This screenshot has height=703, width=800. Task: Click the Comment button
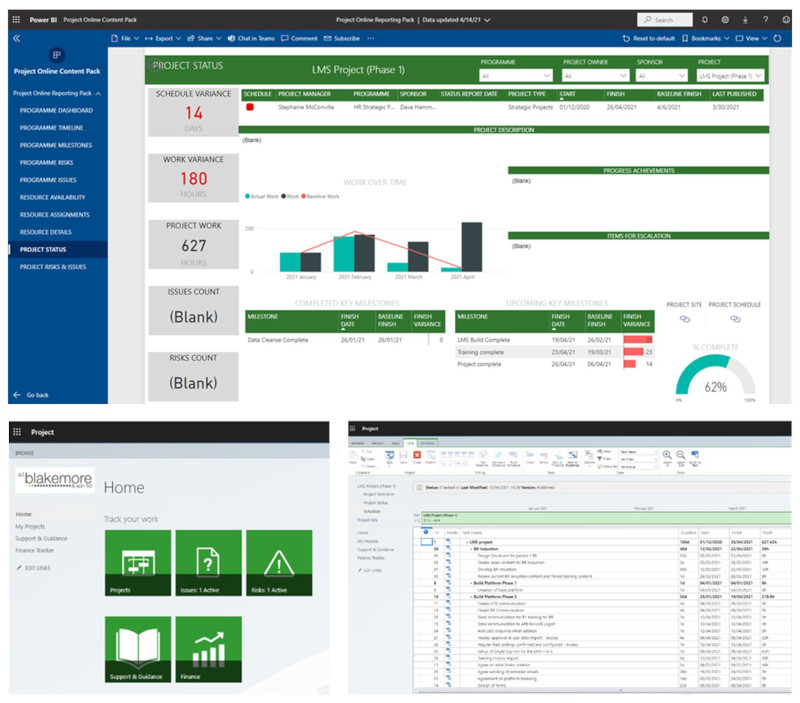(x=299, y=38)
